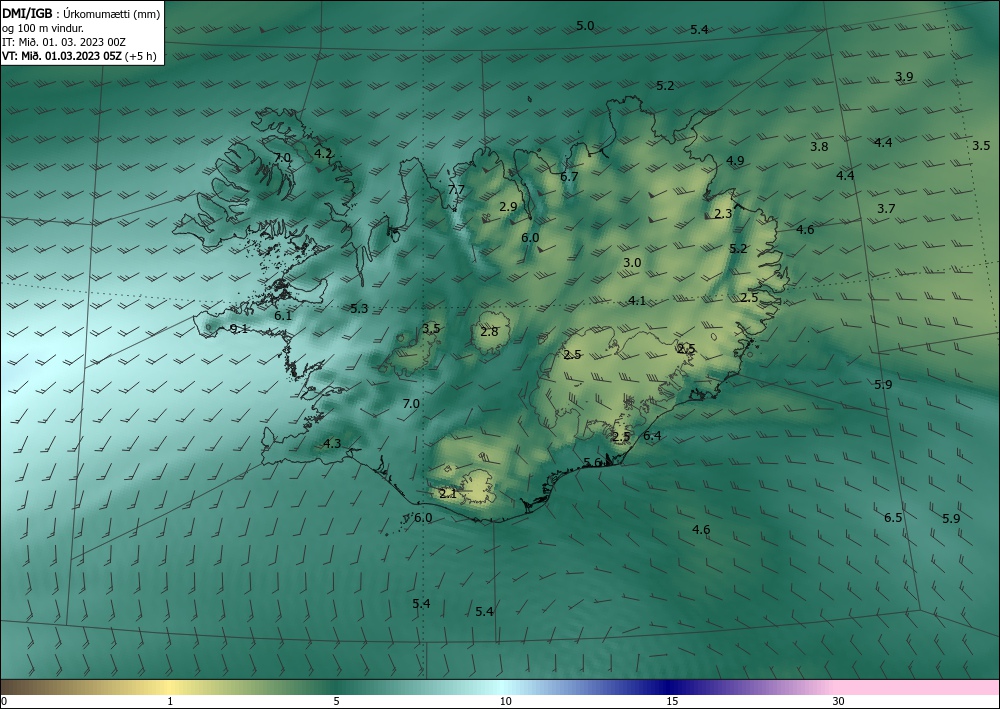Click the 2.9 value label
The image size is (1000, 709).
tap(508, 207)
